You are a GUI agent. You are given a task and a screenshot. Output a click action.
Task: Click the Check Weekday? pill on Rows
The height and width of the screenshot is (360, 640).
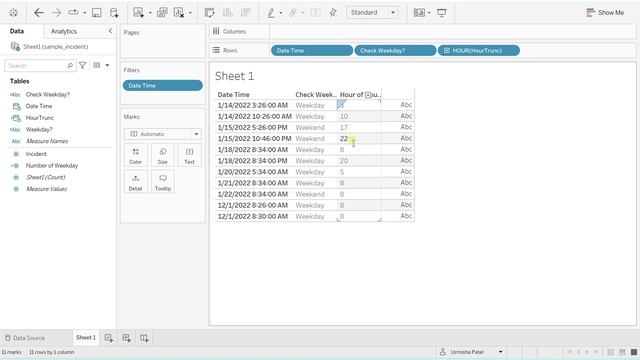[x=395, y=51]
